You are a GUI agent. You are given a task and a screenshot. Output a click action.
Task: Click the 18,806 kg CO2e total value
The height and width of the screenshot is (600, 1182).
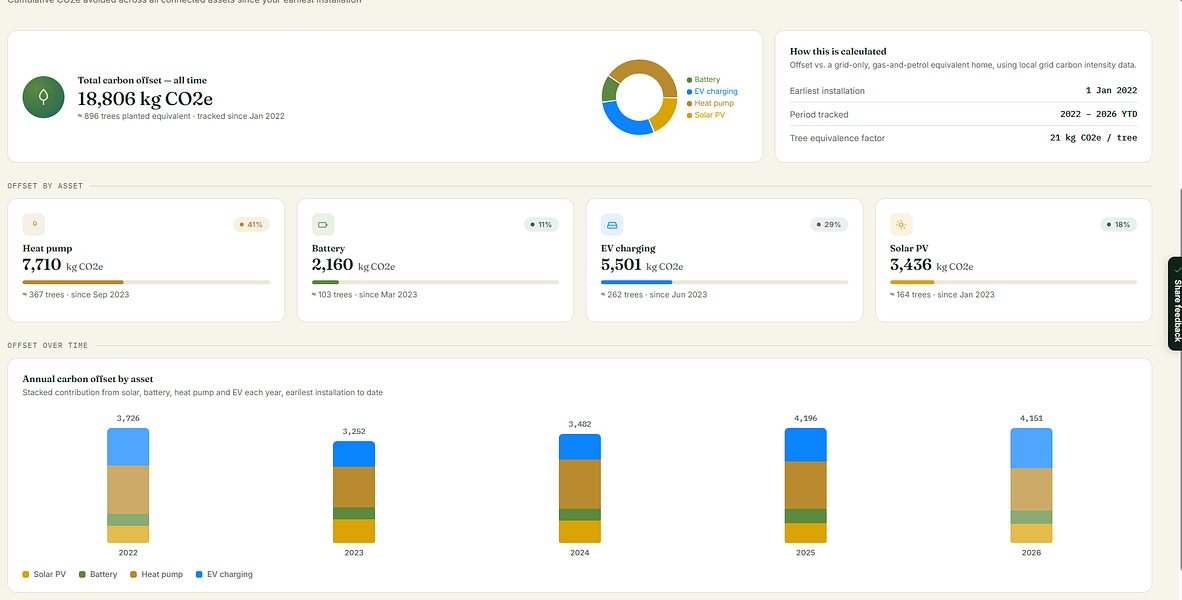[x=145, y=99]
